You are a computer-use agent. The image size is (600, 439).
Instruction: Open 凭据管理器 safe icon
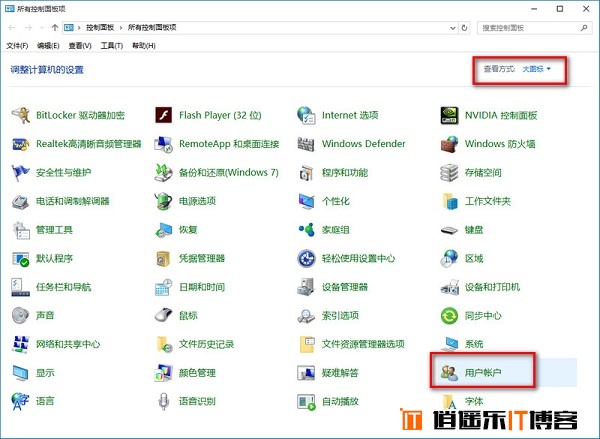pos(163,259)
